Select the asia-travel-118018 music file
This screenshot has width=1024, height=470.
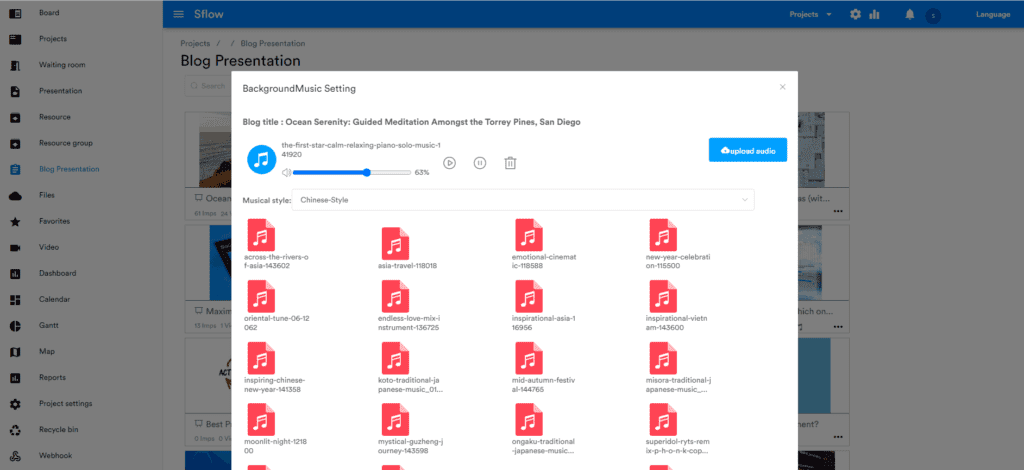[x=394, y=242]
